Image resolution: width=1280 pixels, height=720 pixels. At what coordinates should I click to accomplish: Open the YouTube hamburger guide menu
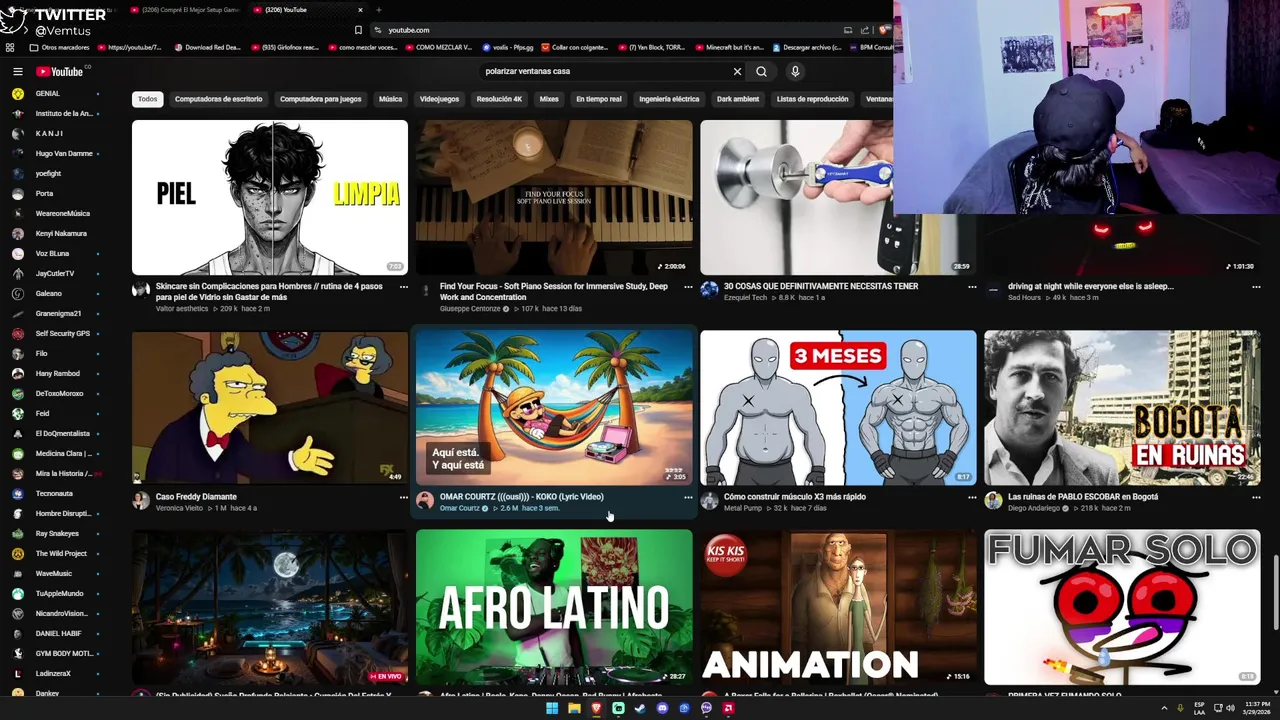point(17,71)
